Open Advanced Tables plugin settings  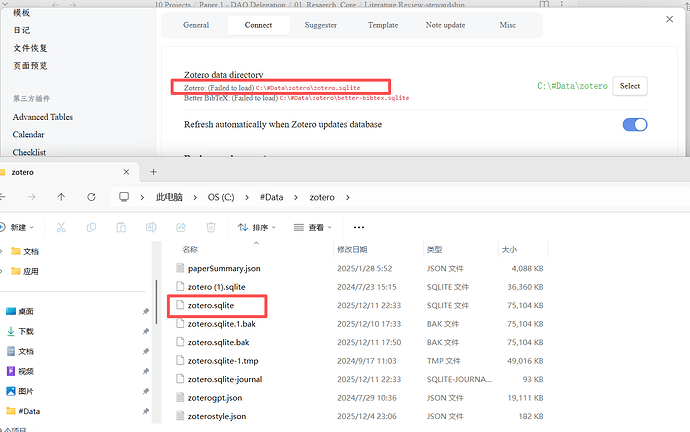[42, 117]
